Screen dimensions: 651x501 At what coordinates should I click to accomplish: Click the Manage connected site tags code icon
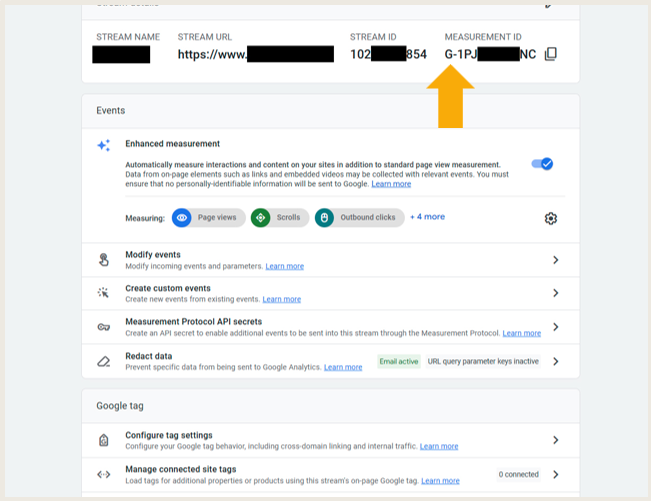pyautogui.click(x=103, y=474)
